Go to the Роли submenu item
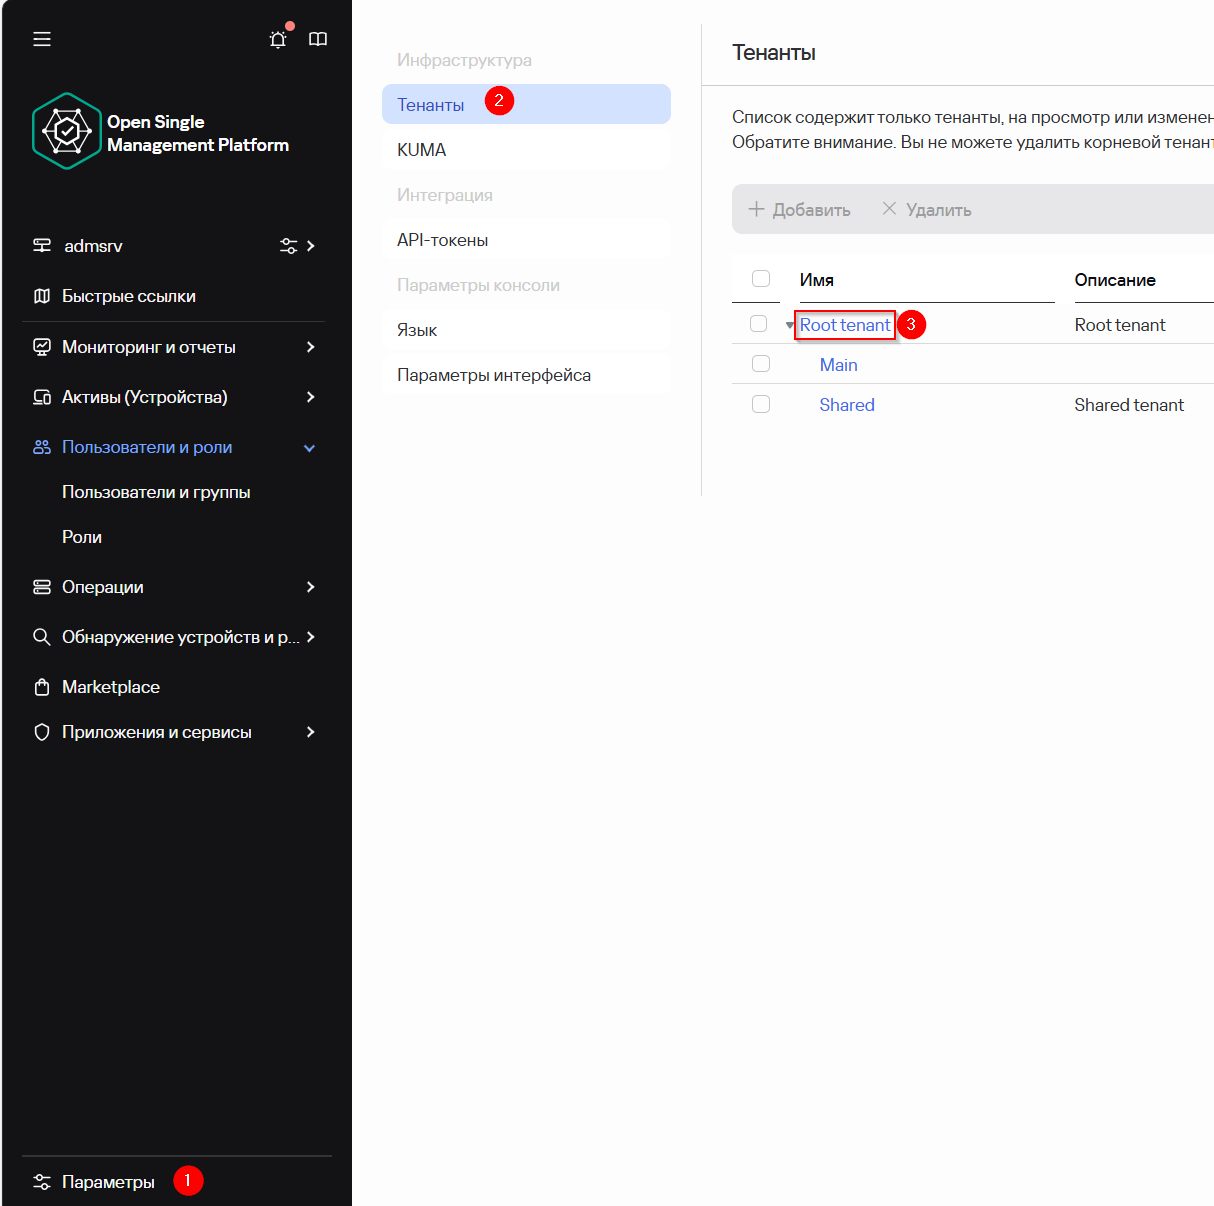The height and width of the screenshot is (1206, 1214). pos(82,537)
